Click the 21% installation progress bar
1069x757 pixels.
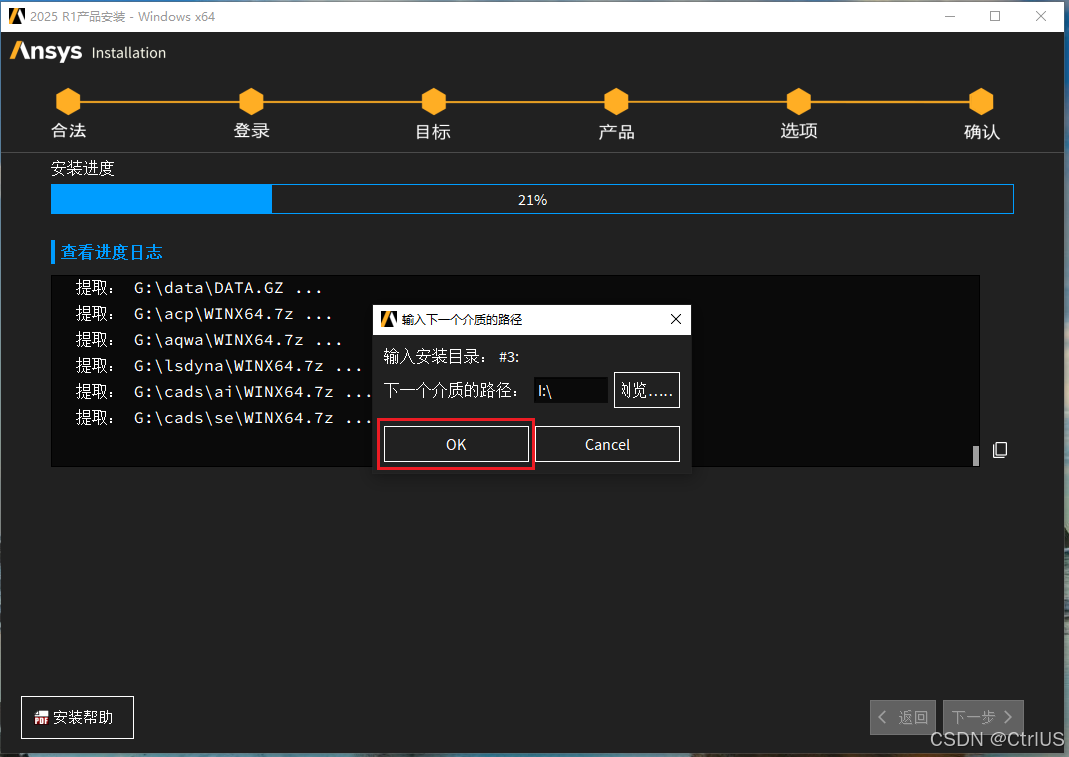click(532, 199)
